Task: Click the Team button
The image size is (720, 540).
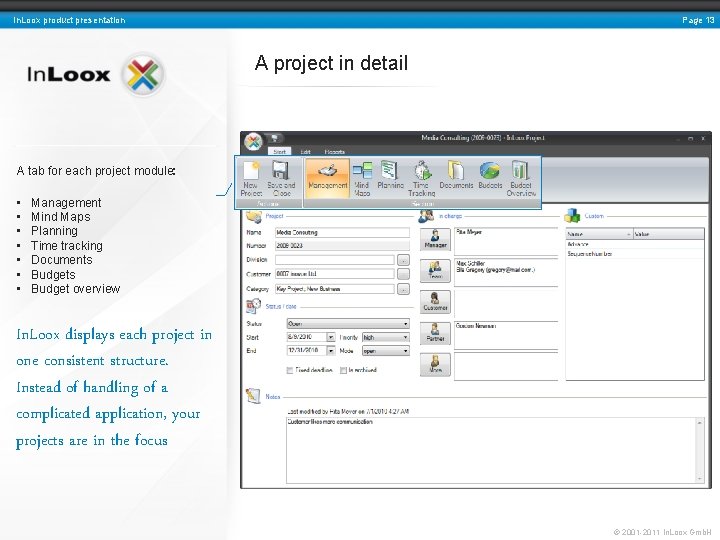Action: click(435, 270)
